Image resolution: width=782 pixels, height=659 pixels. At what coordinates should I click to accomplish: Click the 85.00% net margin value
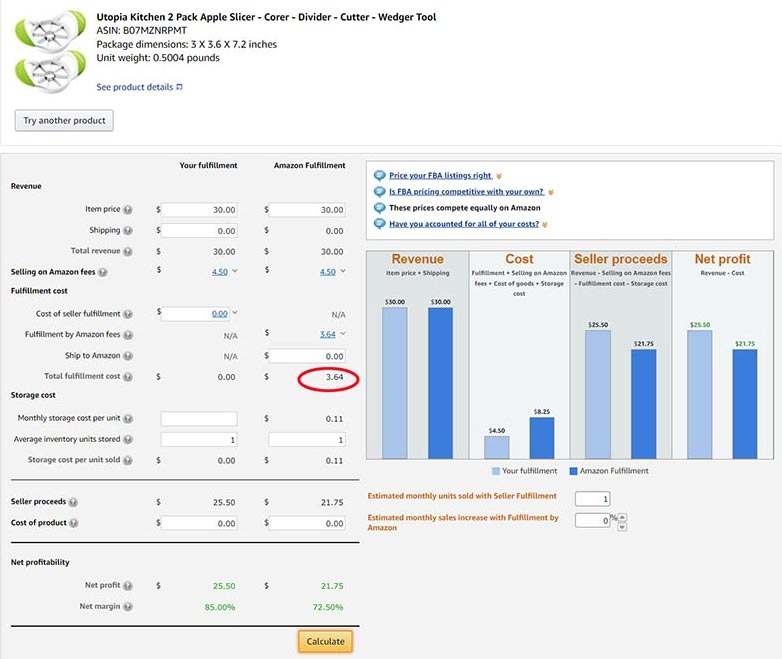219,607
